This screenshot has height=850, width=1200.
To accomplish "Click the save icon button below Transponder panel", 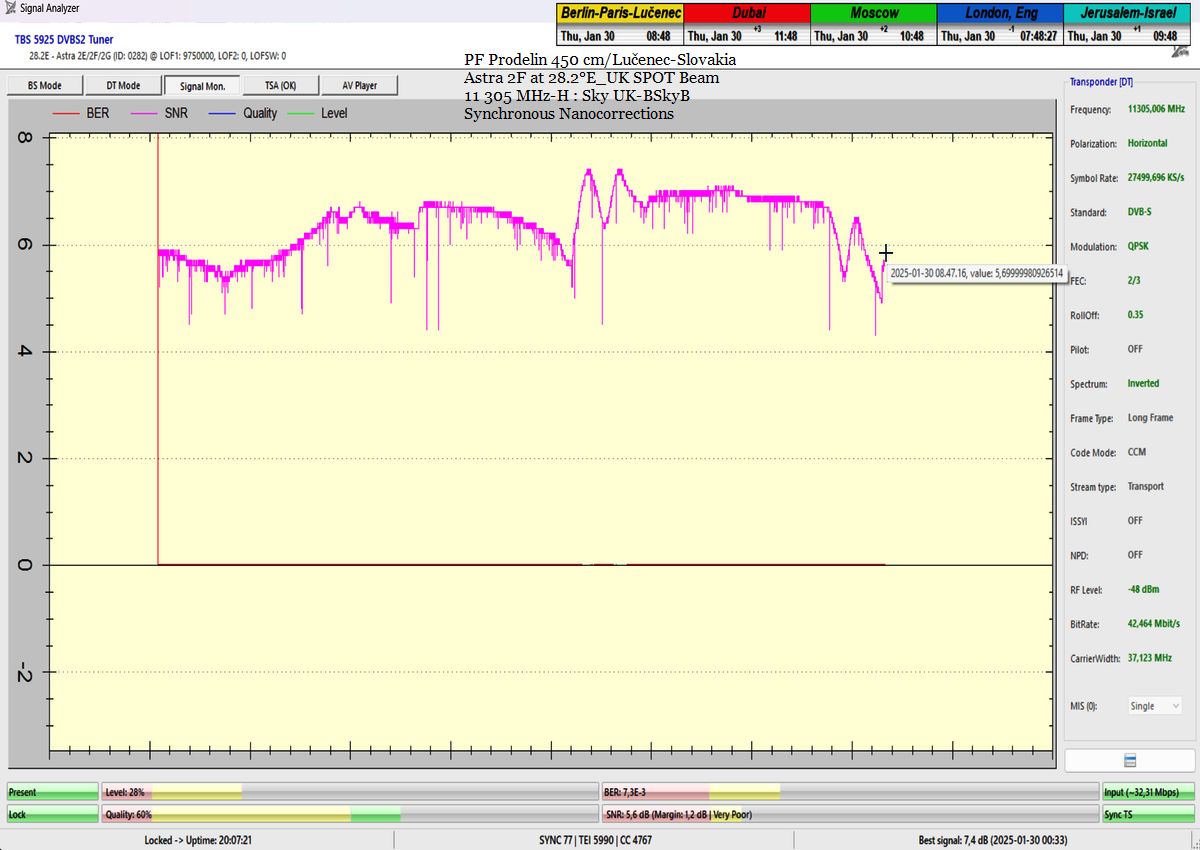I will 1130,761.
